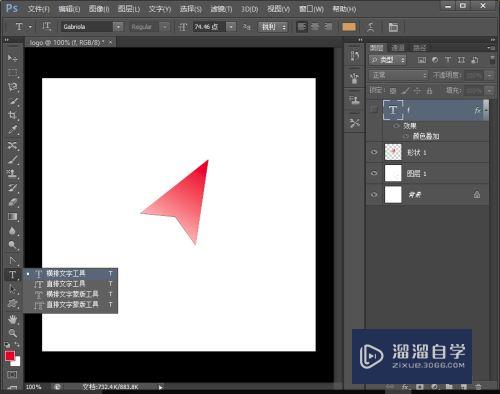Select the Brush tool
The height and width of the screenshot is (394, 500).
tap(12, 160)
